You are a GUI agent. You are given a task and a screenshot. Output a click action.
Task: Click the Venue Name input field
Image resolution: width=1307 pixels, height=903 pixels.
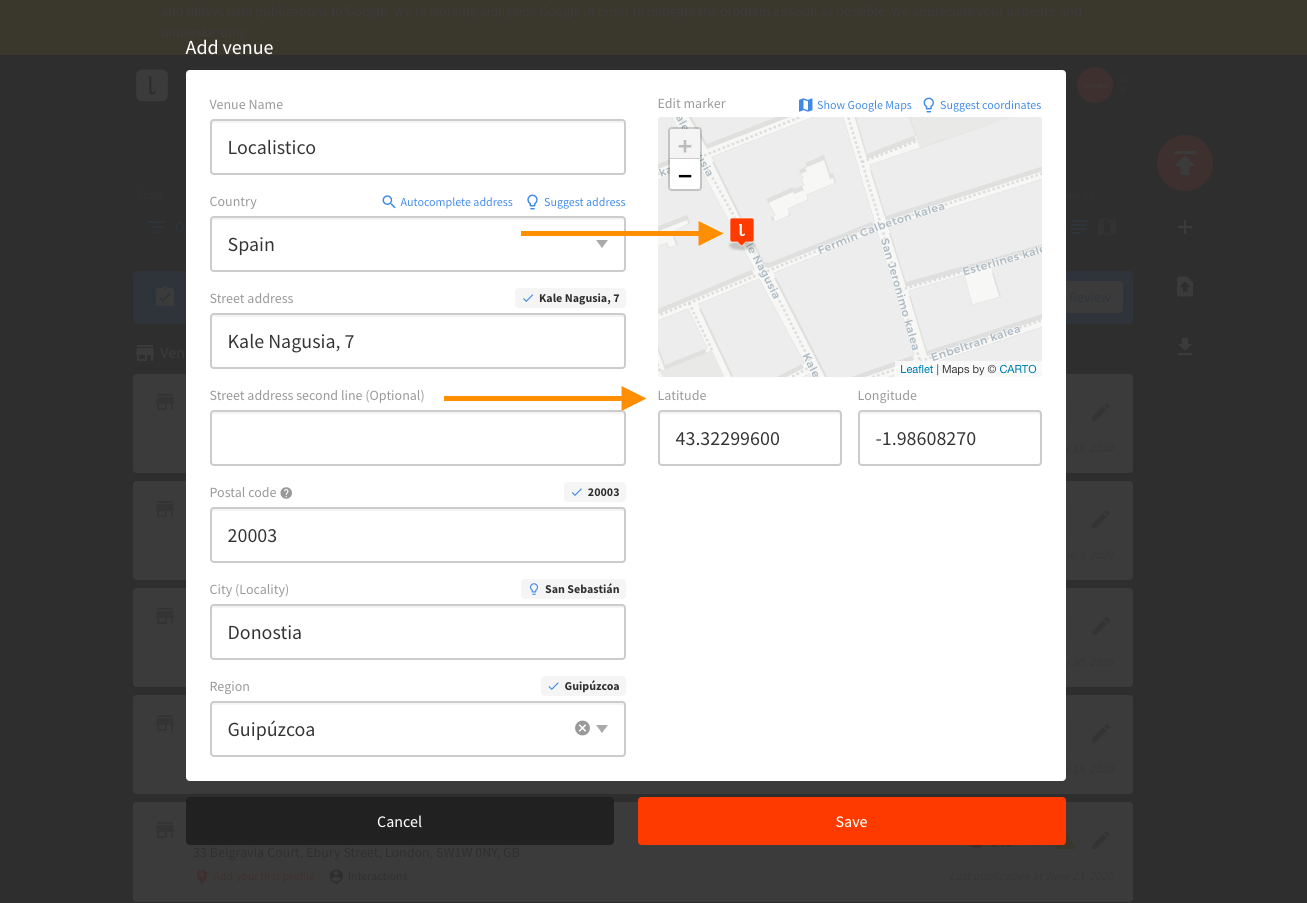(x=417, y=147)
